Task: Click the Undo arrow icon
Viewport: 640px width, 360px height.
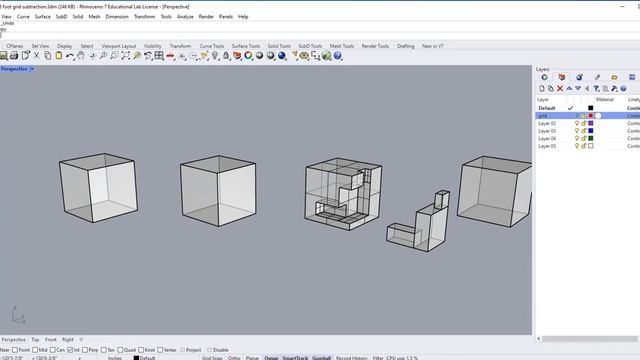Action: pyautogui.click(x=70, y=56)
